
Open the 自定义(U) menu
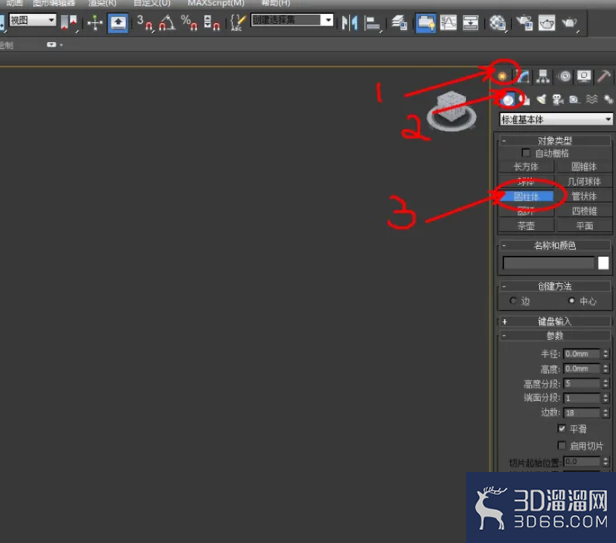pos(152,3)
